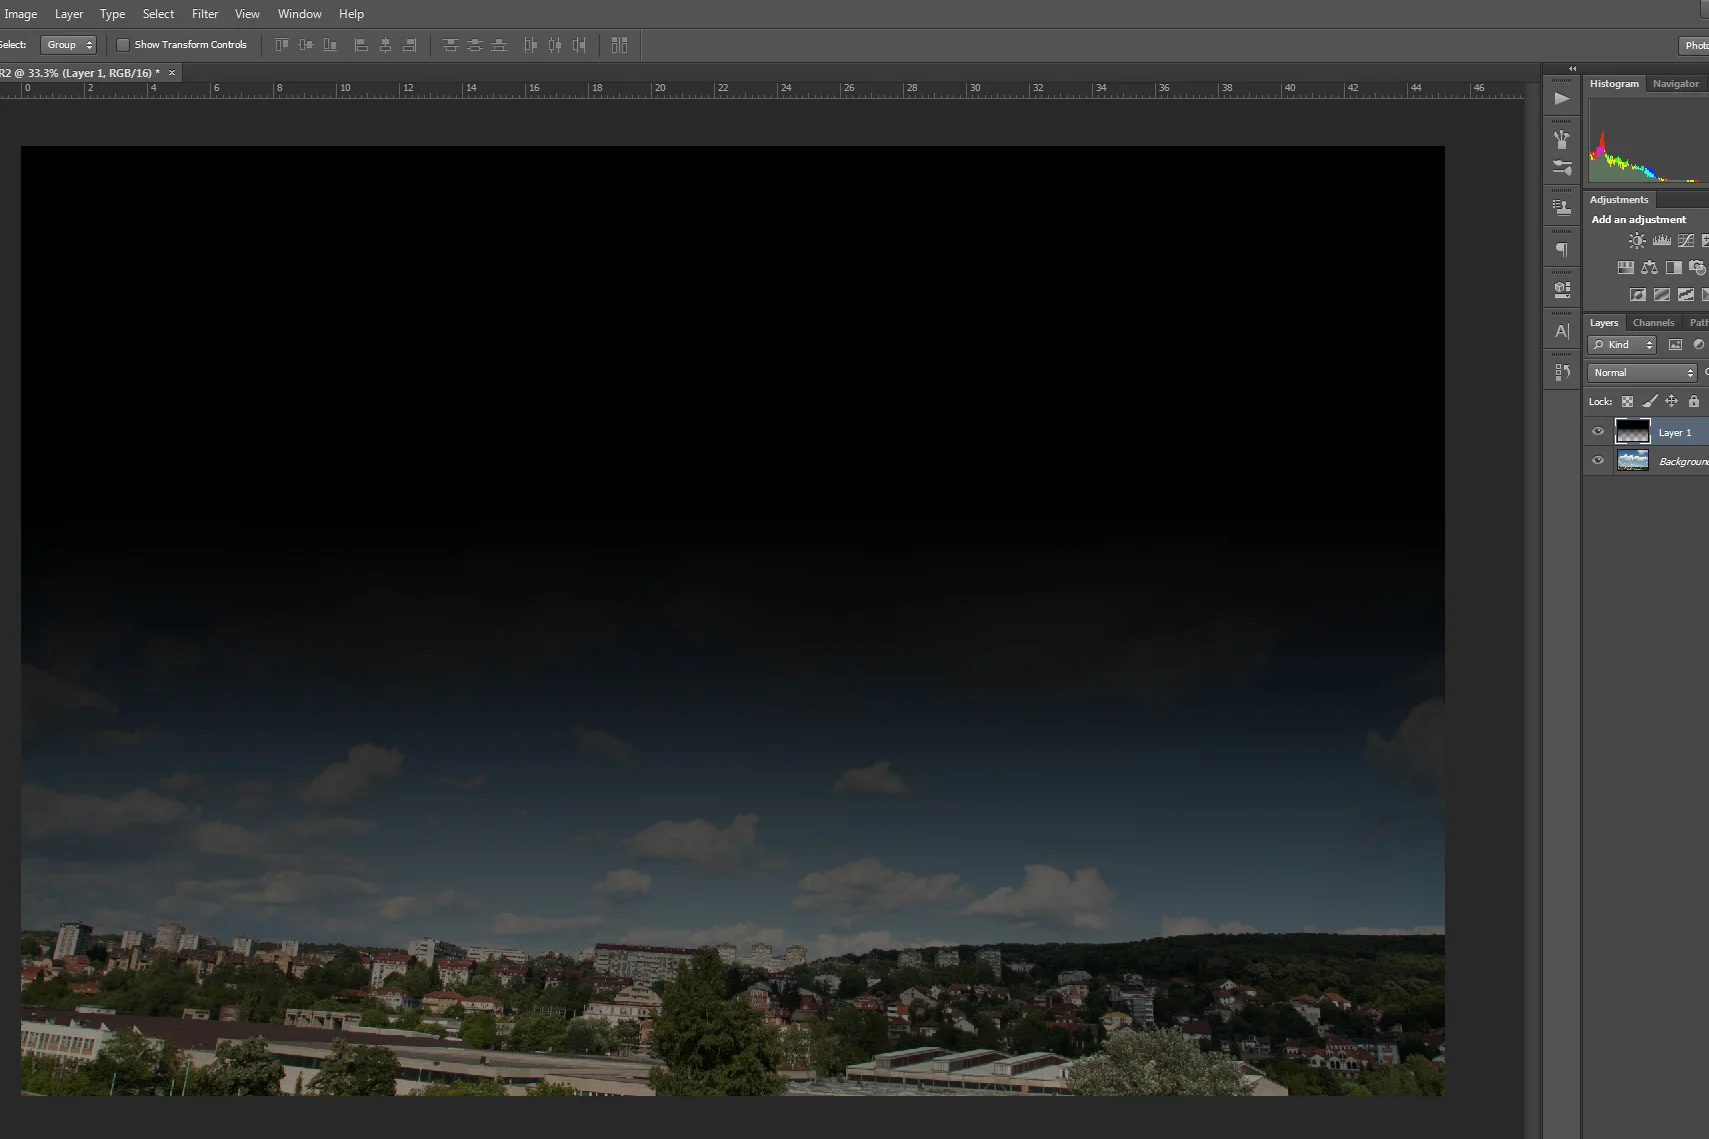Hide Layer 1 visibility eye
Image resolution: width=1709 pixels, height=1139 pixels.
coord(1598,432)
